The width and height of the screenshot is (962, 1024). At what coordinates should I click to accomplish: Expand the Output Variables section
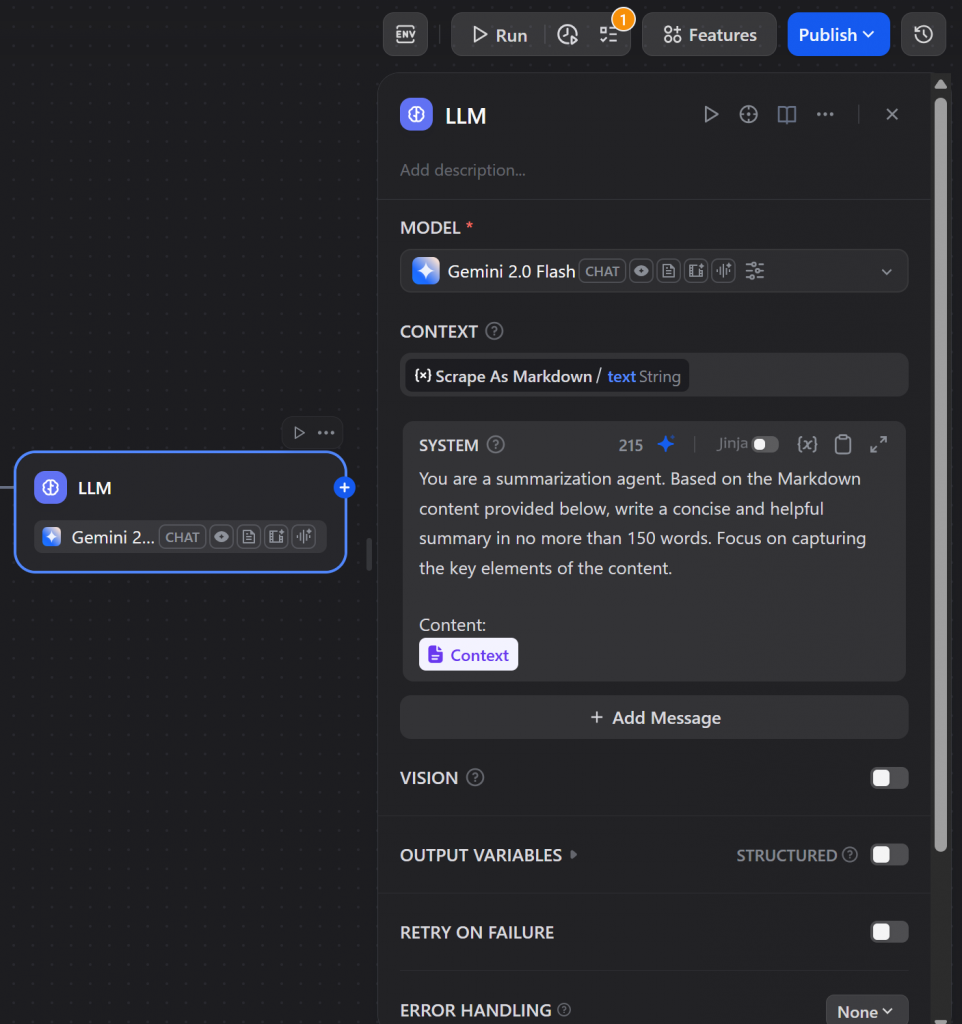pyautogui.click(x=575, y=855)
